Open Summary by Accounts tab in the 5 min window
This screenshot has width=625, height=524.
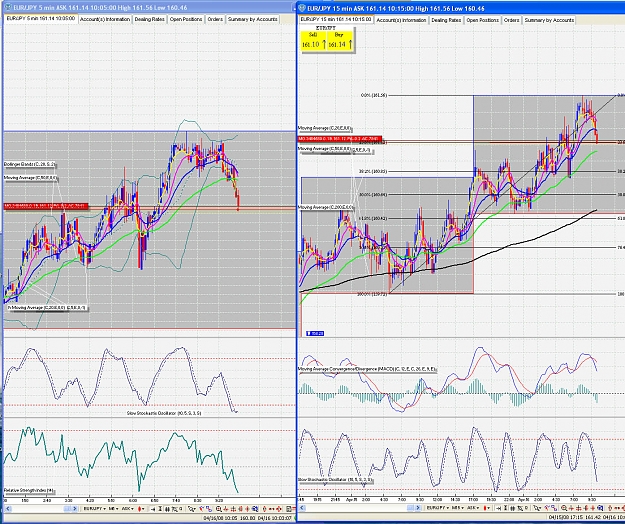click(252, 19)
